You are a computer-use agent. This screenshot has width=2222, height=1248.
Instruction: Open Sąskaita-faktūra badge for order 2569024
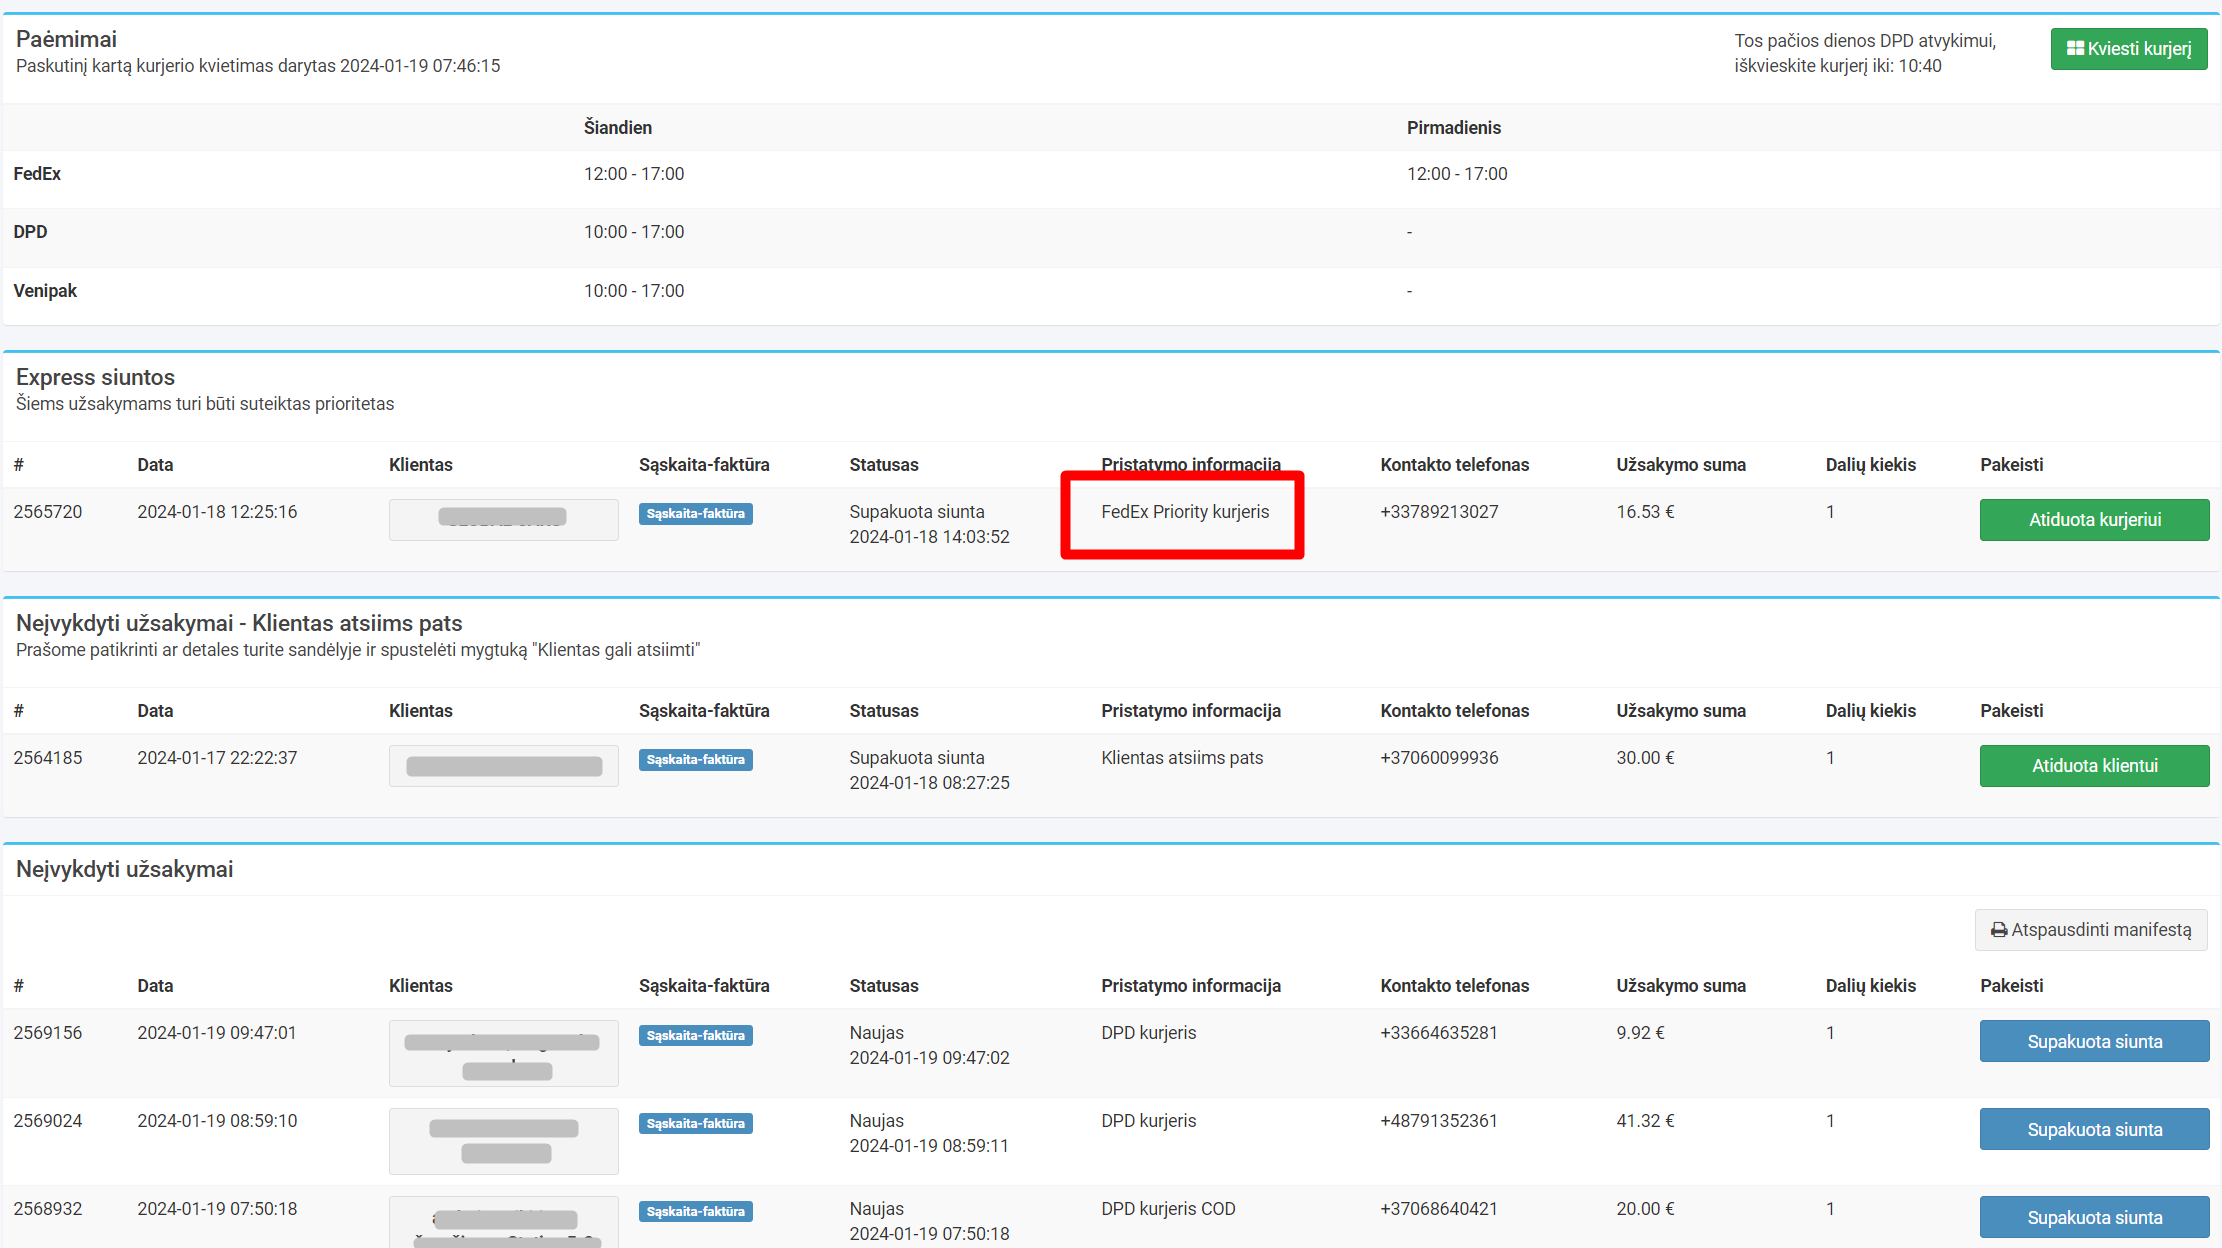695,1124
